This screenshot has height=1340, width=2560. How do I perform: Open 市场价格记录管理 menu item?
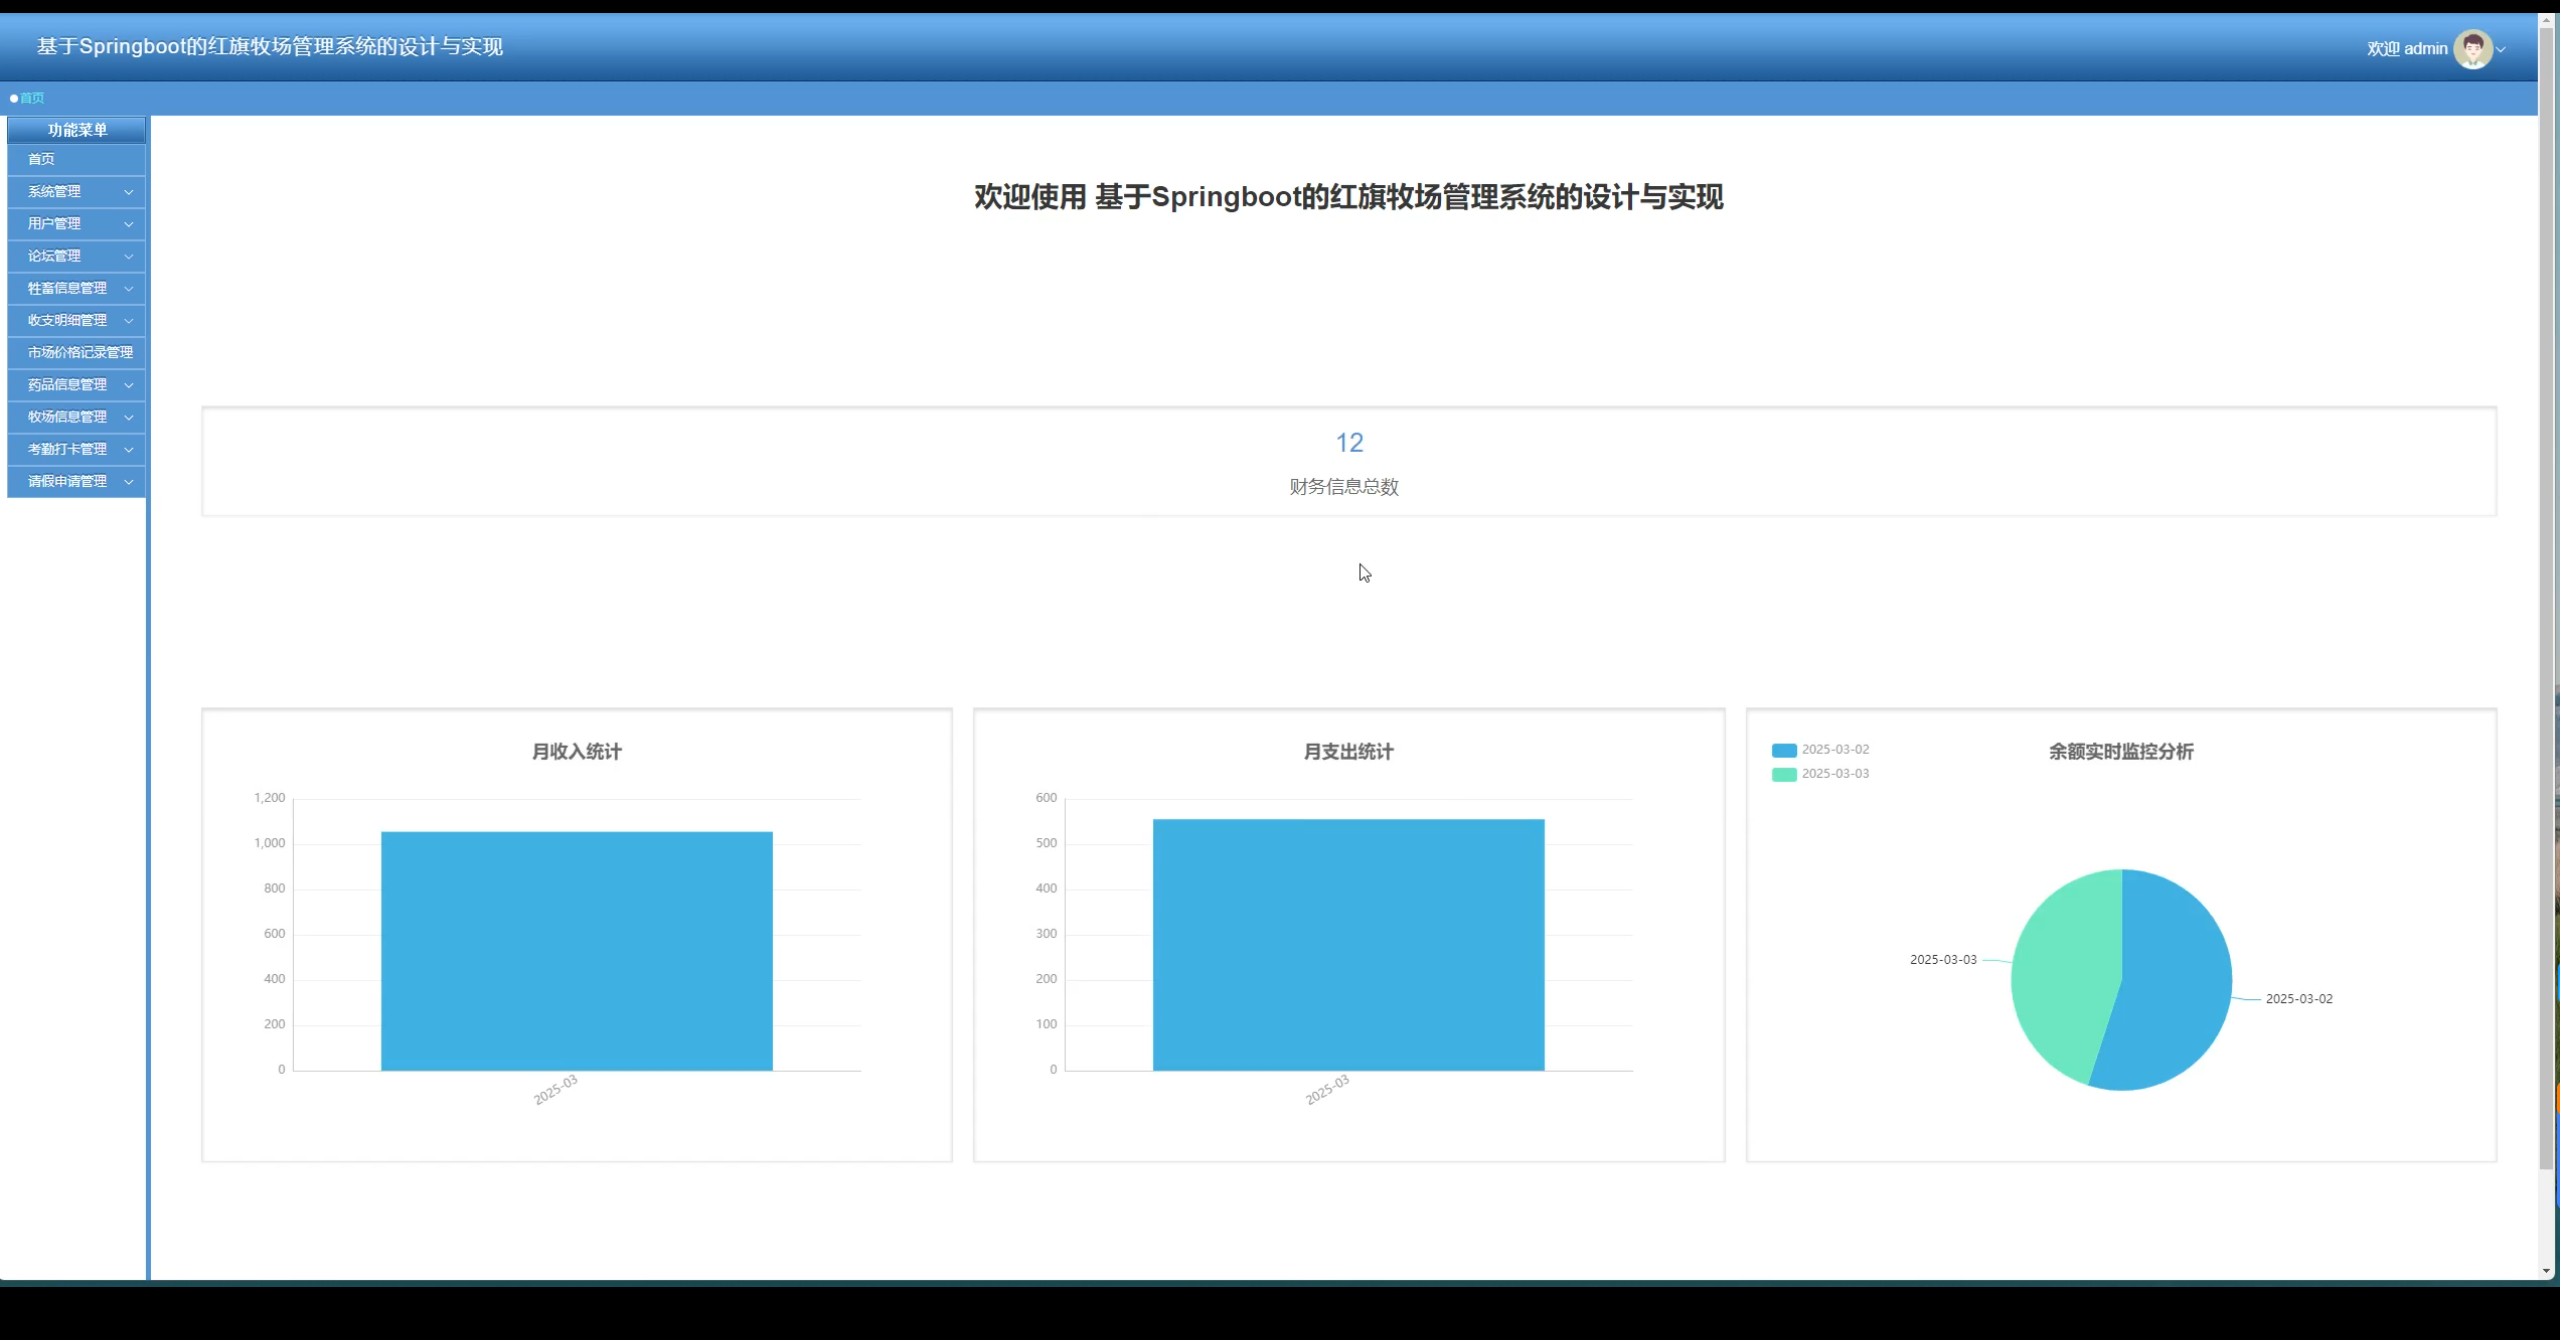(x=80, y=352)
